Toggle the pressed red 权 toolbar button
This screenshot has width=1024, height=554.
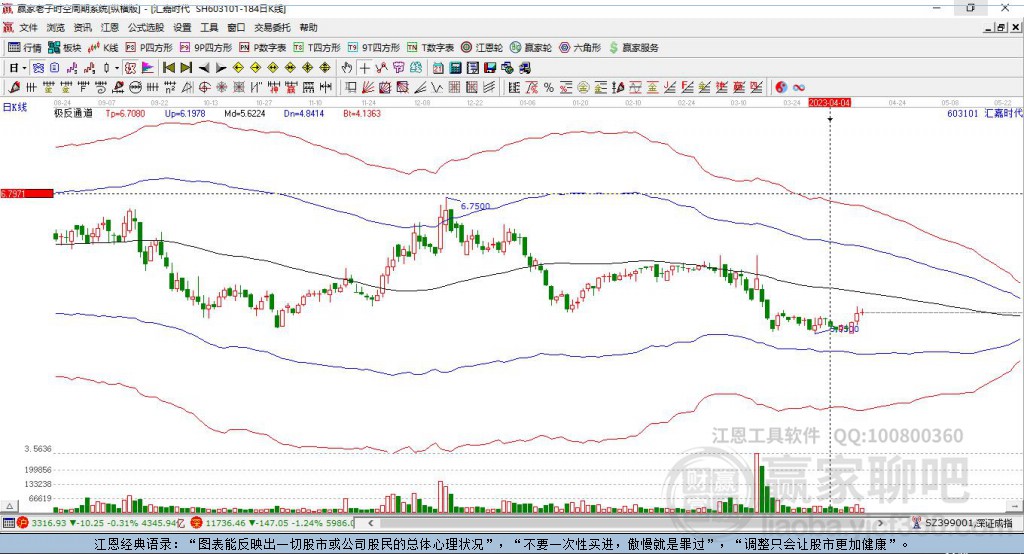coord(131,67)
